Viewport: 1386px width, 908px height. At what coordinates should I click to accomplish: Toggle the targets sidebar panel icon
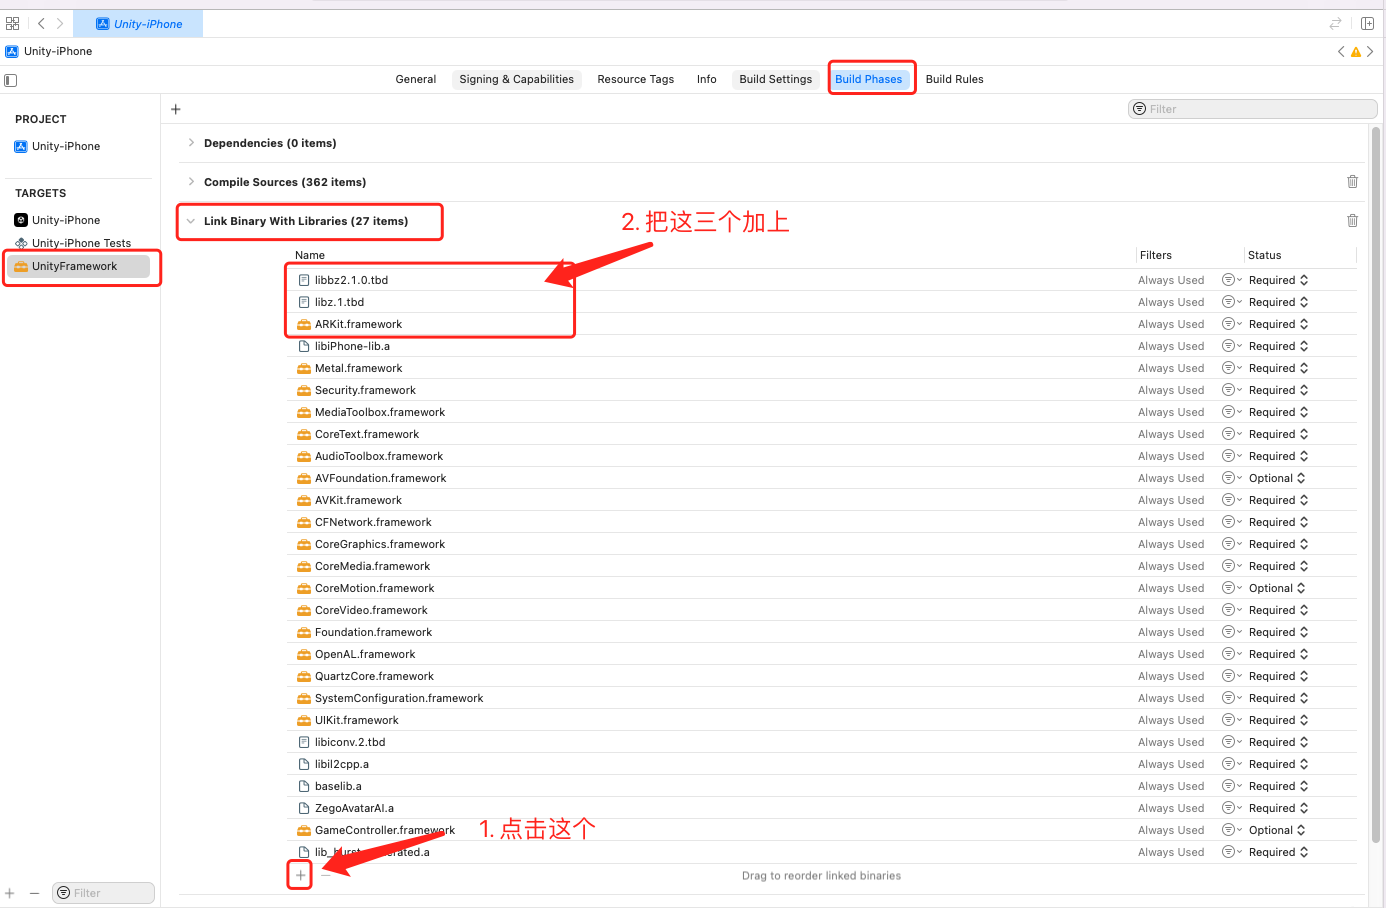(x=11, y=80)
